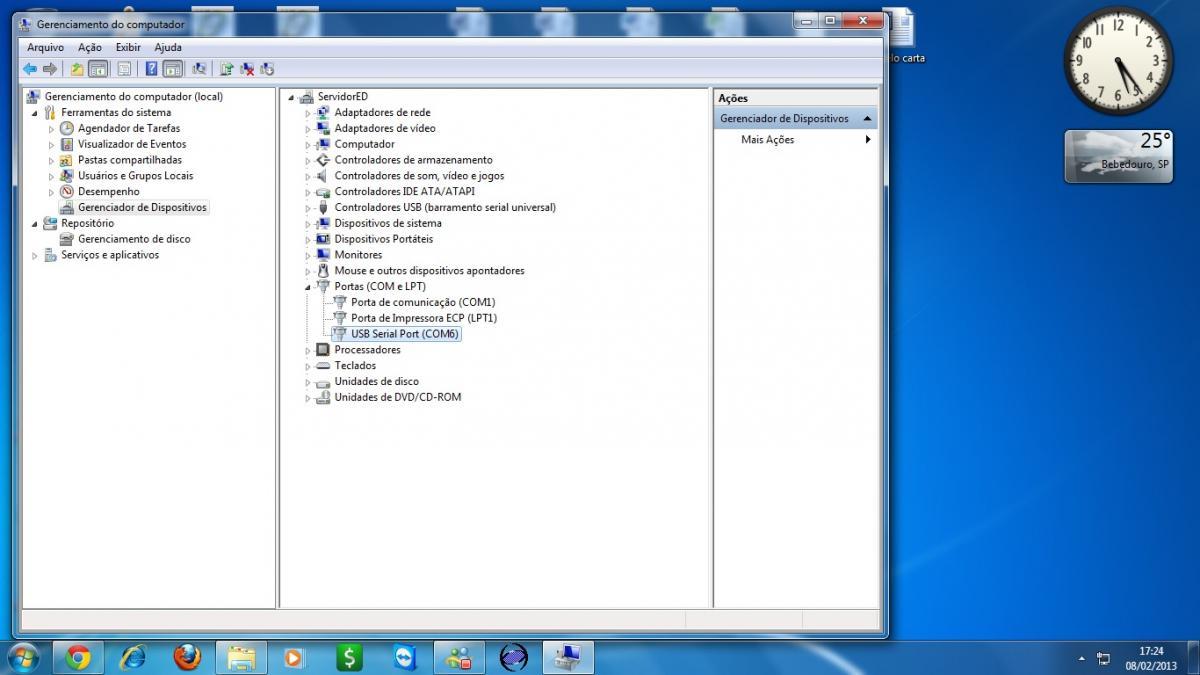The height and width of the screenshot is (675, 1200).
Task: Open Firefox from the taskbar
Action: click(x=187, y=657)
